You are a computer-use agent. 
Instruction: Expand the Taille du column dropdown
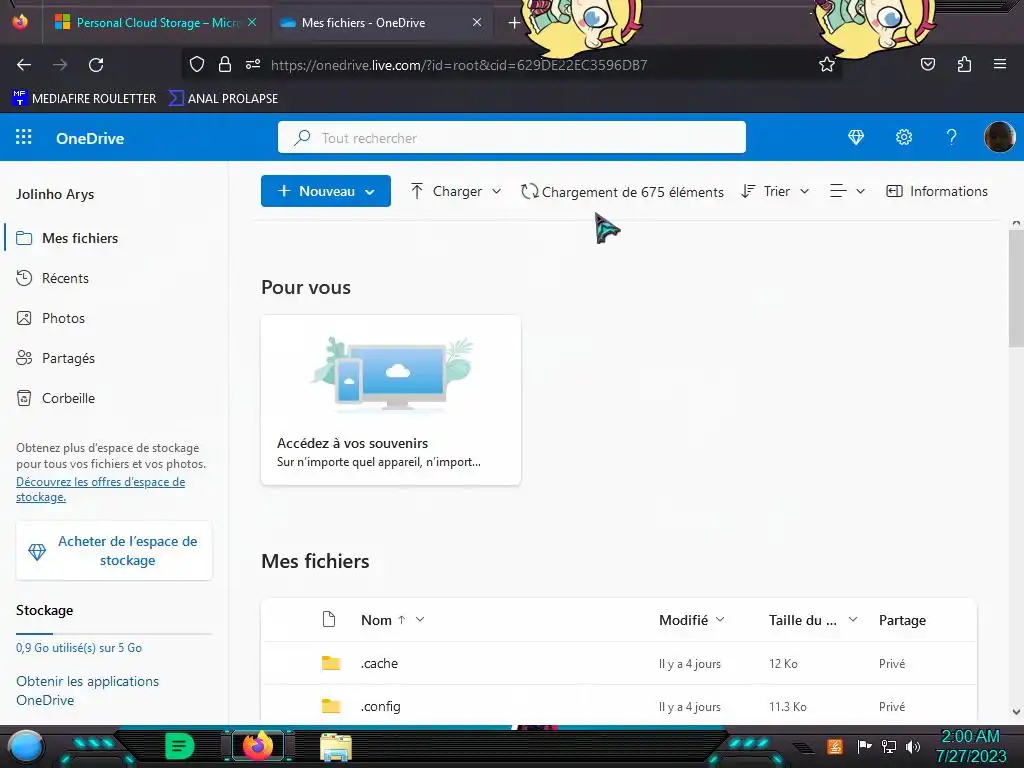(x=853, y=619)
